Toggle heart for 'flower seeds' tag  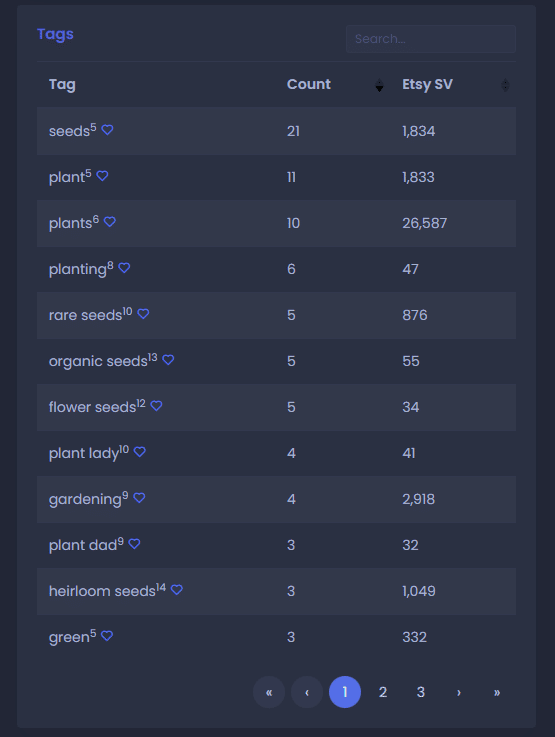[156, 406]
